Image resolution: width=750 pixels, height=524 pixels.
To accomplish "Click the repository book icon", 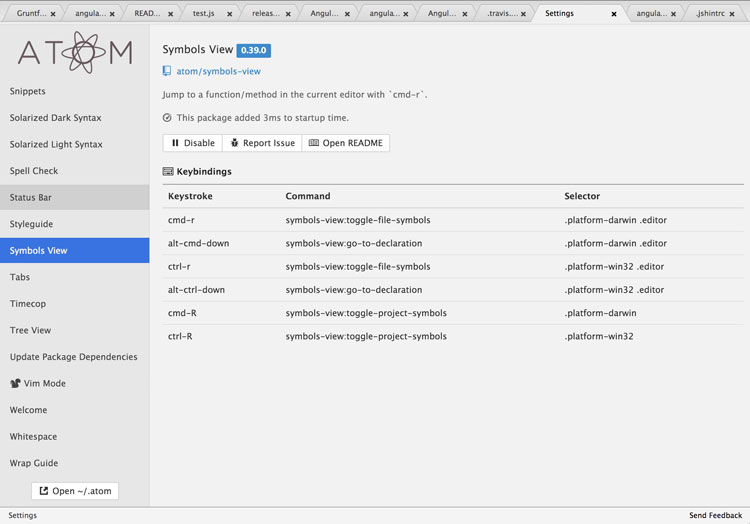I will (x=167, y=71).
